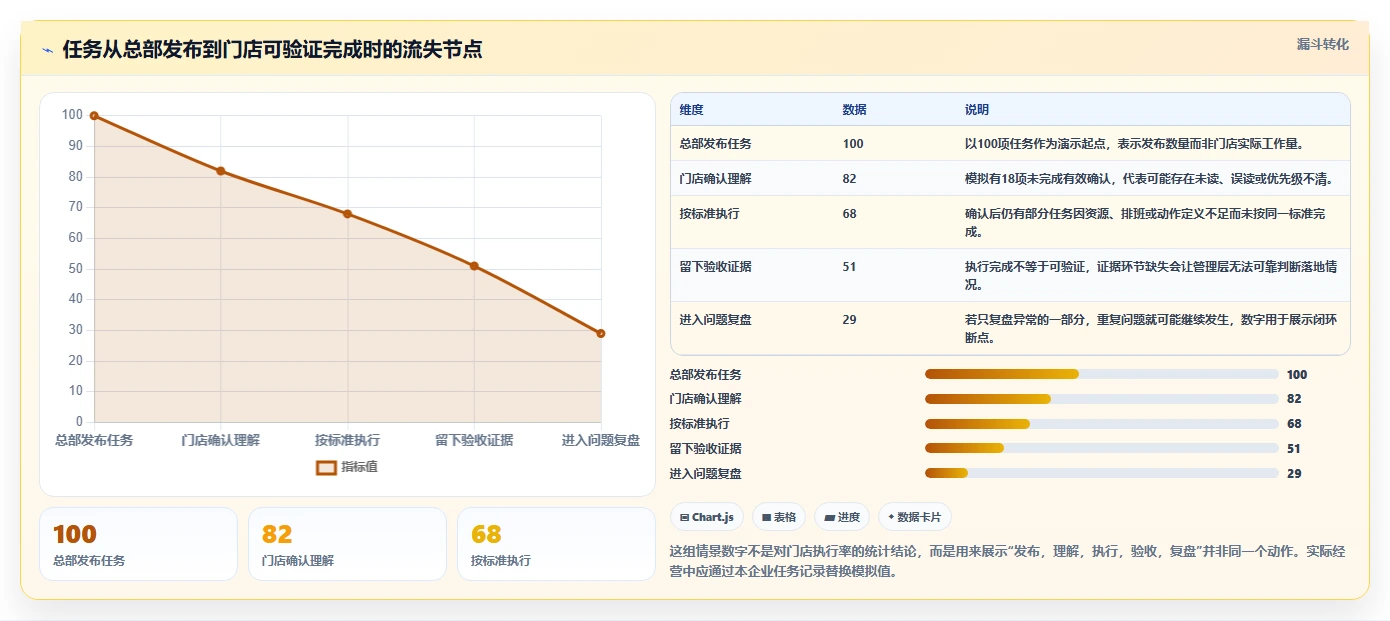Click the 门店确认理解 label on the chart x-axis
Viewport: 1390px width, 621px height.
pos(221,440)
